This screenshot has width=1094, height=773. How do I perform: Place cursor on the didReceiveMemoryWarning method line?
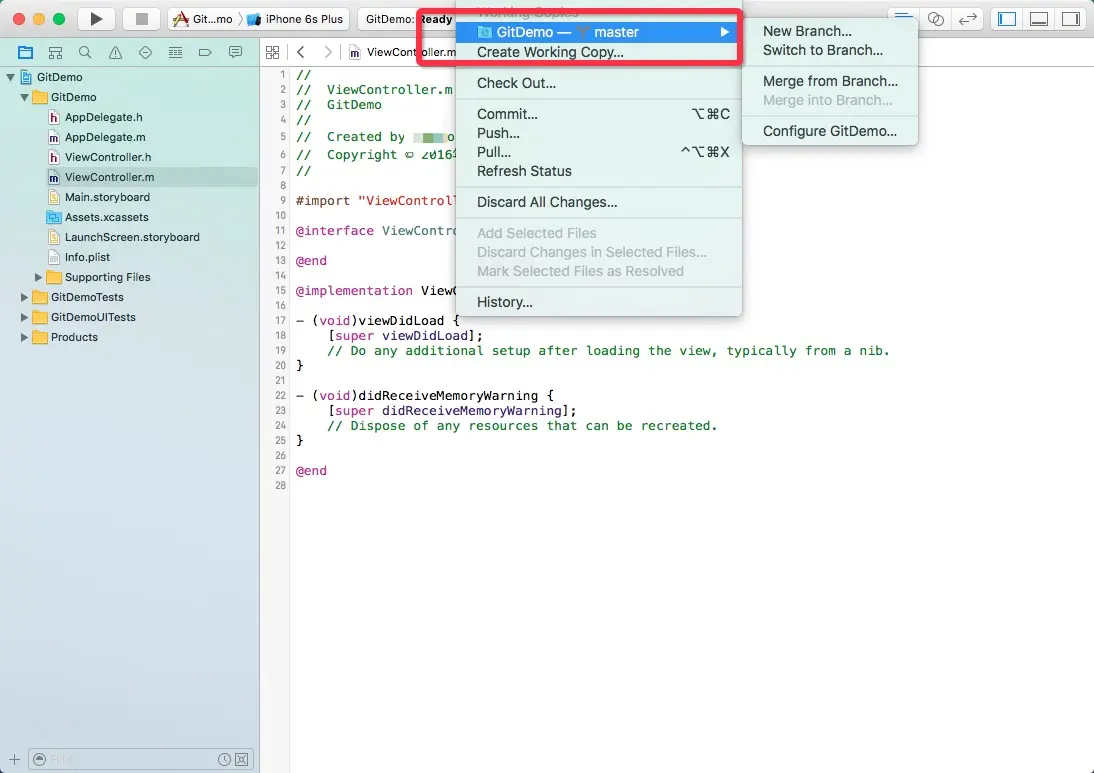tap(424, 396)
